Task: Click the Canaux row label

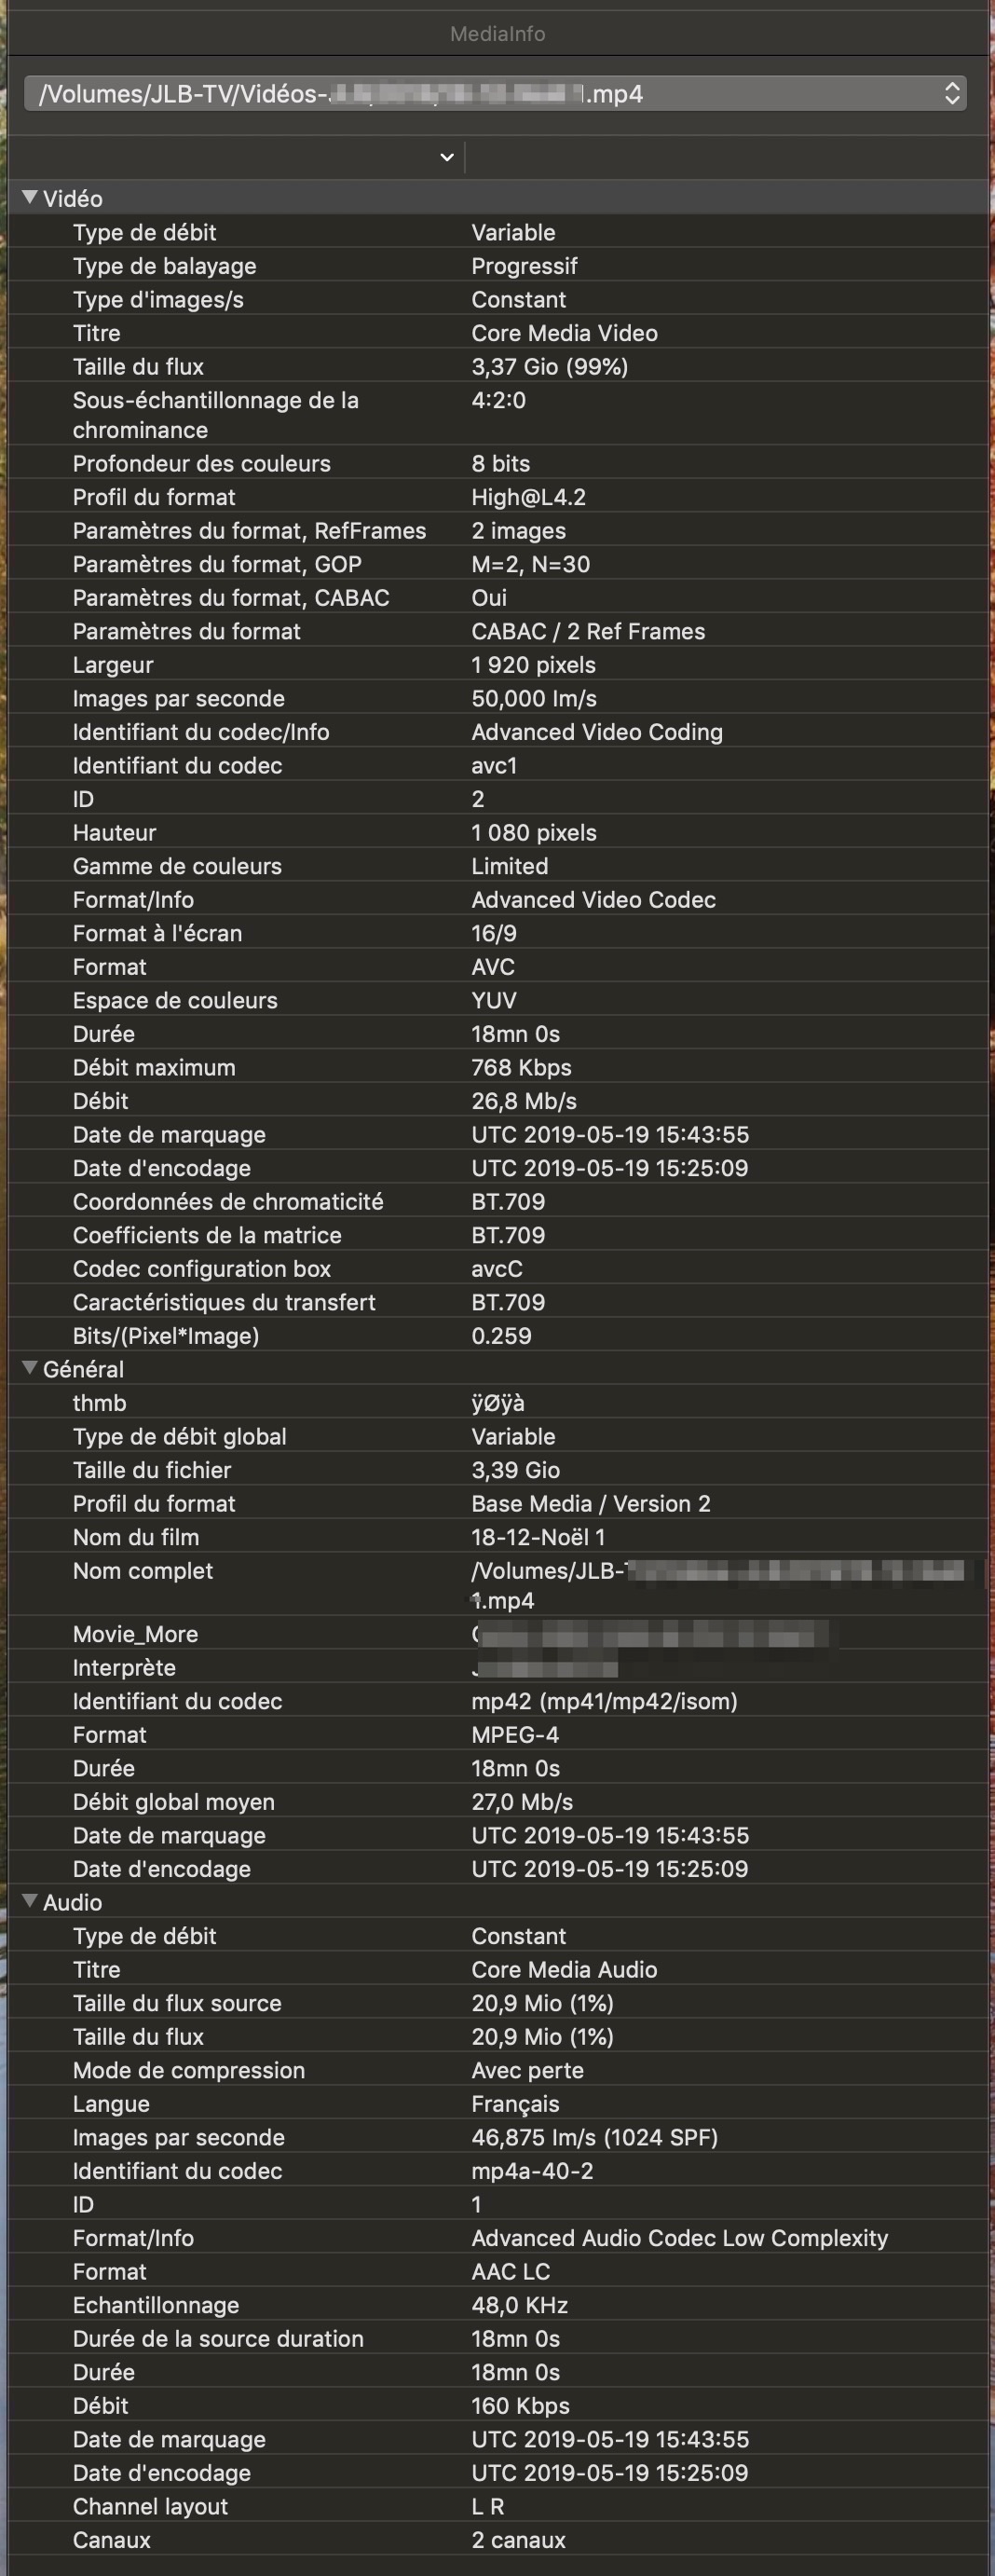Action: coord(112,2539)
